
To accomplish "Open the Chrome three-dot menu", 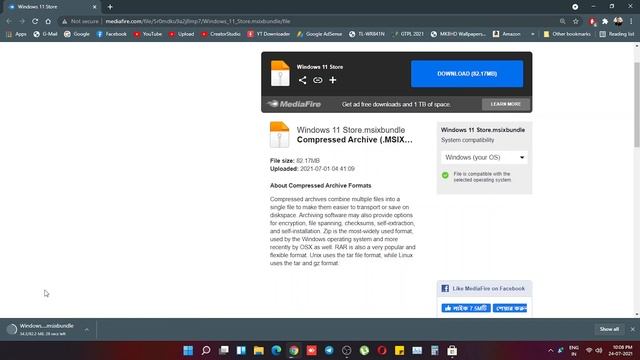I will coord(631,21).
